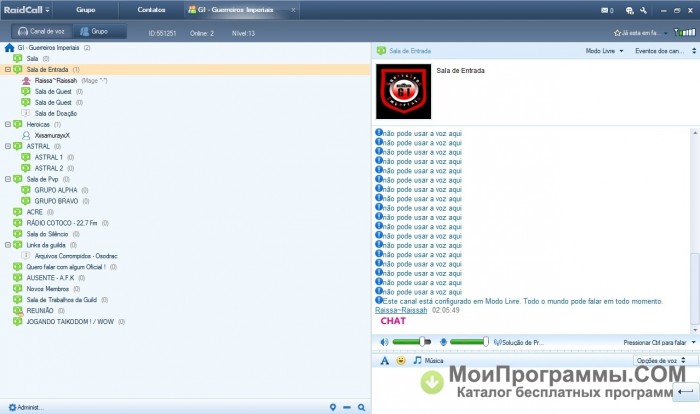
Task: Collapse the Links da guilda channel
Action: [8, 245]
